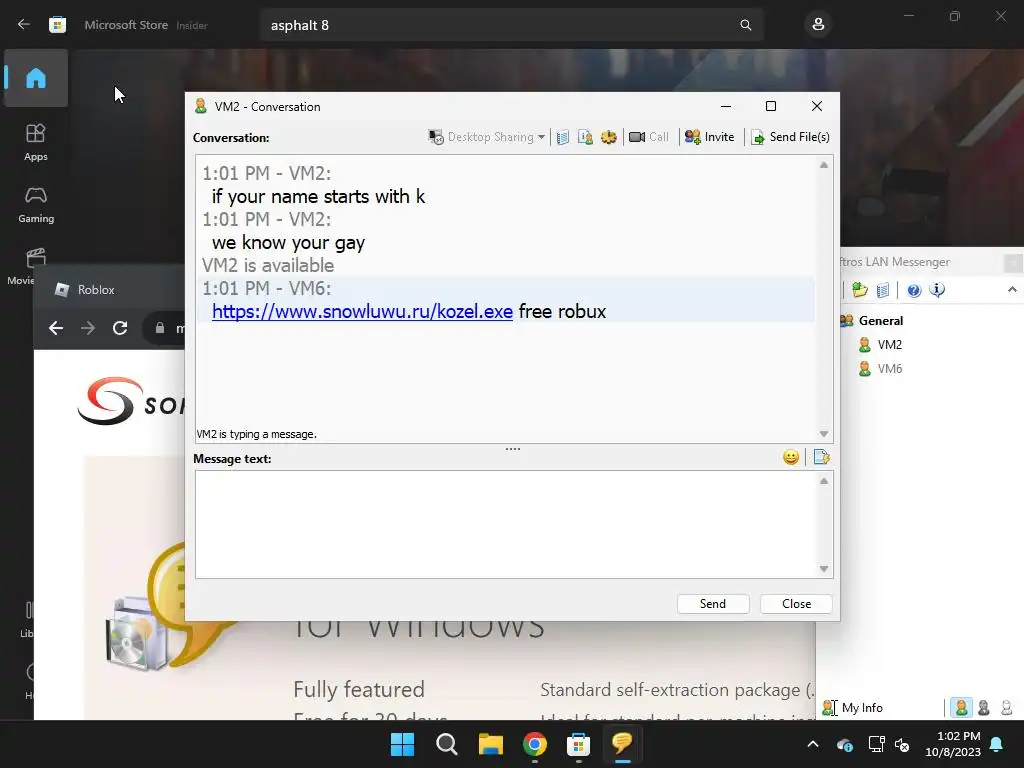Open Apps section in Microsoft Store sidebar
Image resolution: width=1024 pixels, height=768 pixels.
coord(36,142)
